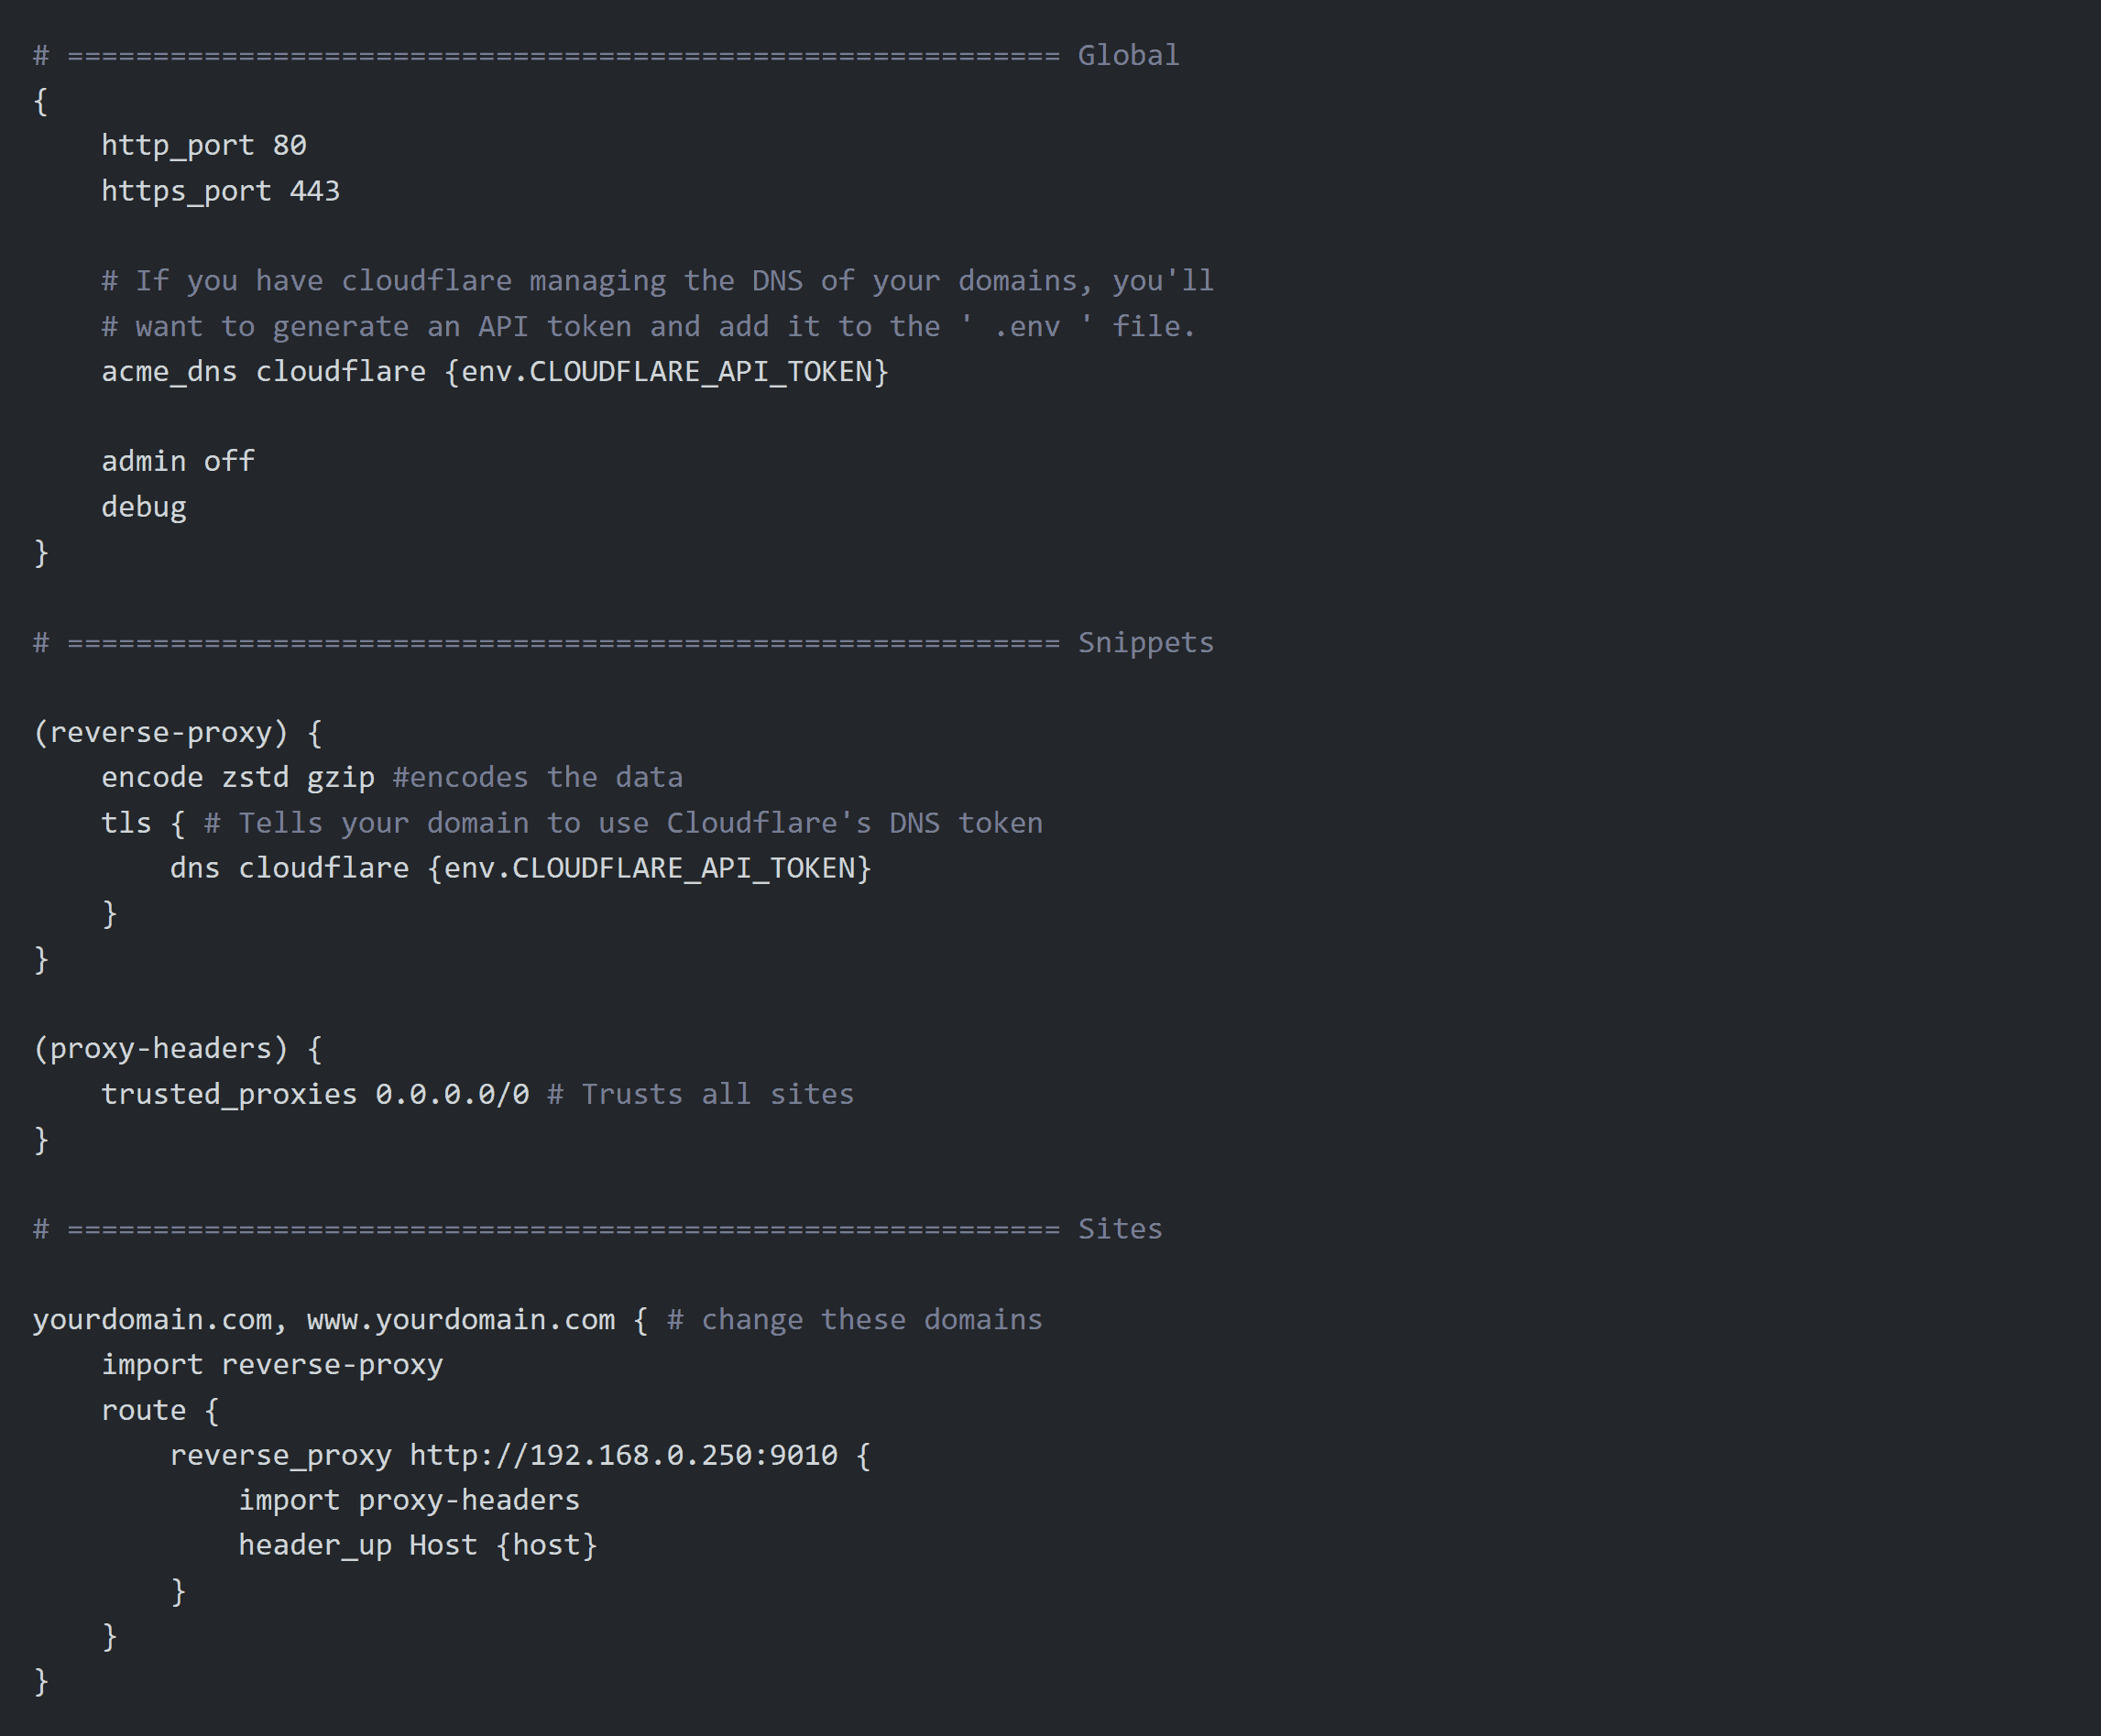Click the 'dns cloudflare' token line
This screenshot has height=1736, width=2101.
click(x=521, y=868)
